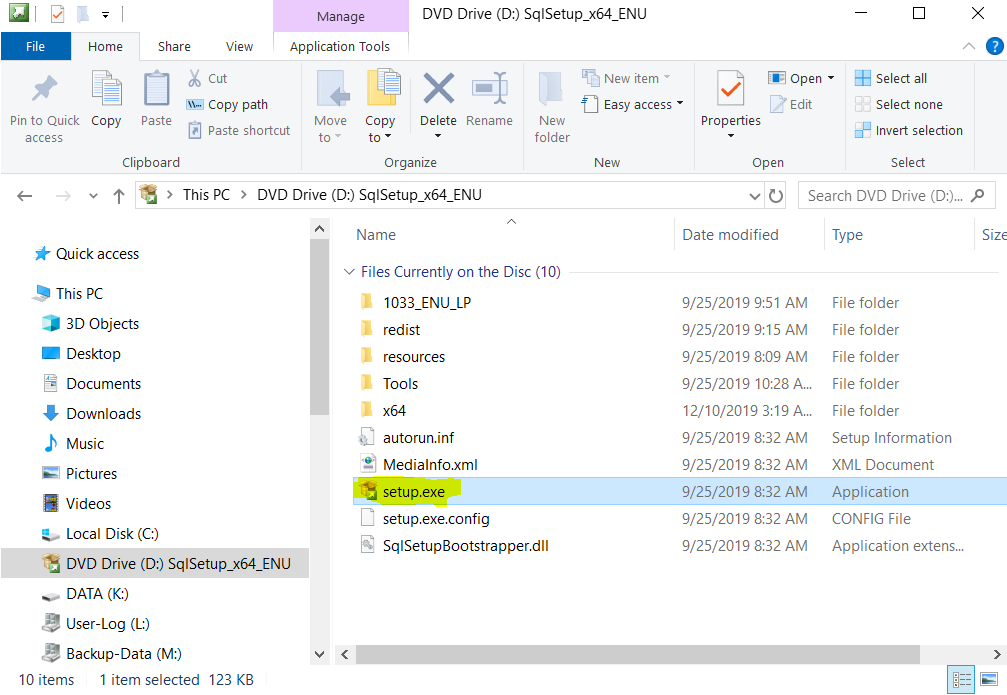This screenshot has width=1007, height=695.
Task: Expand the address bar history dropdown
Action: click(755, 196)
